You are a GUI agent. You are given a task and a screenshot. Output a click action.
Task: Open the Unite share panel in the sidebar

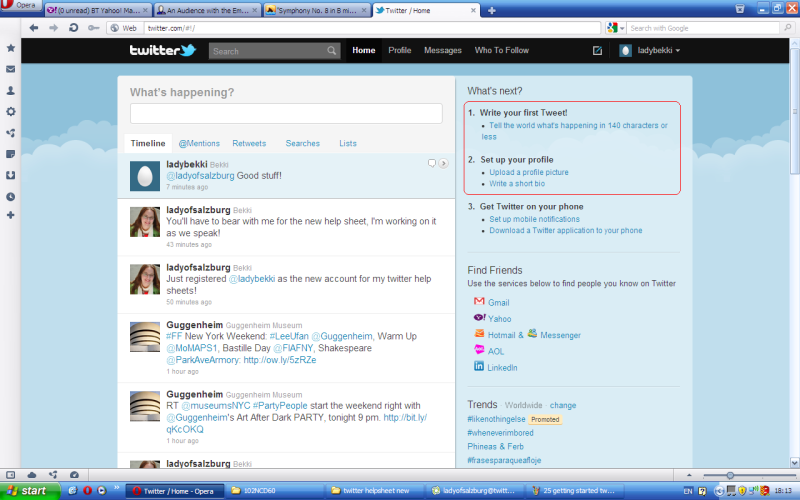(10, 133)
